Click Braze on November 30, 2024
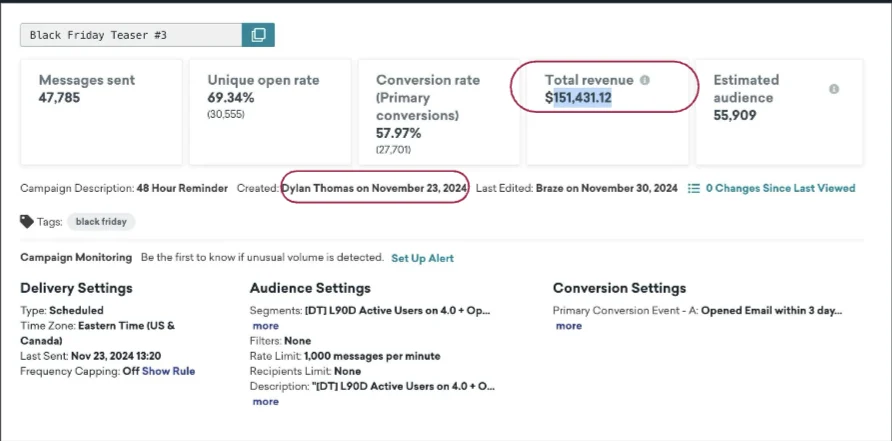This screenshot has height=441, width=892. coord(606,188)
